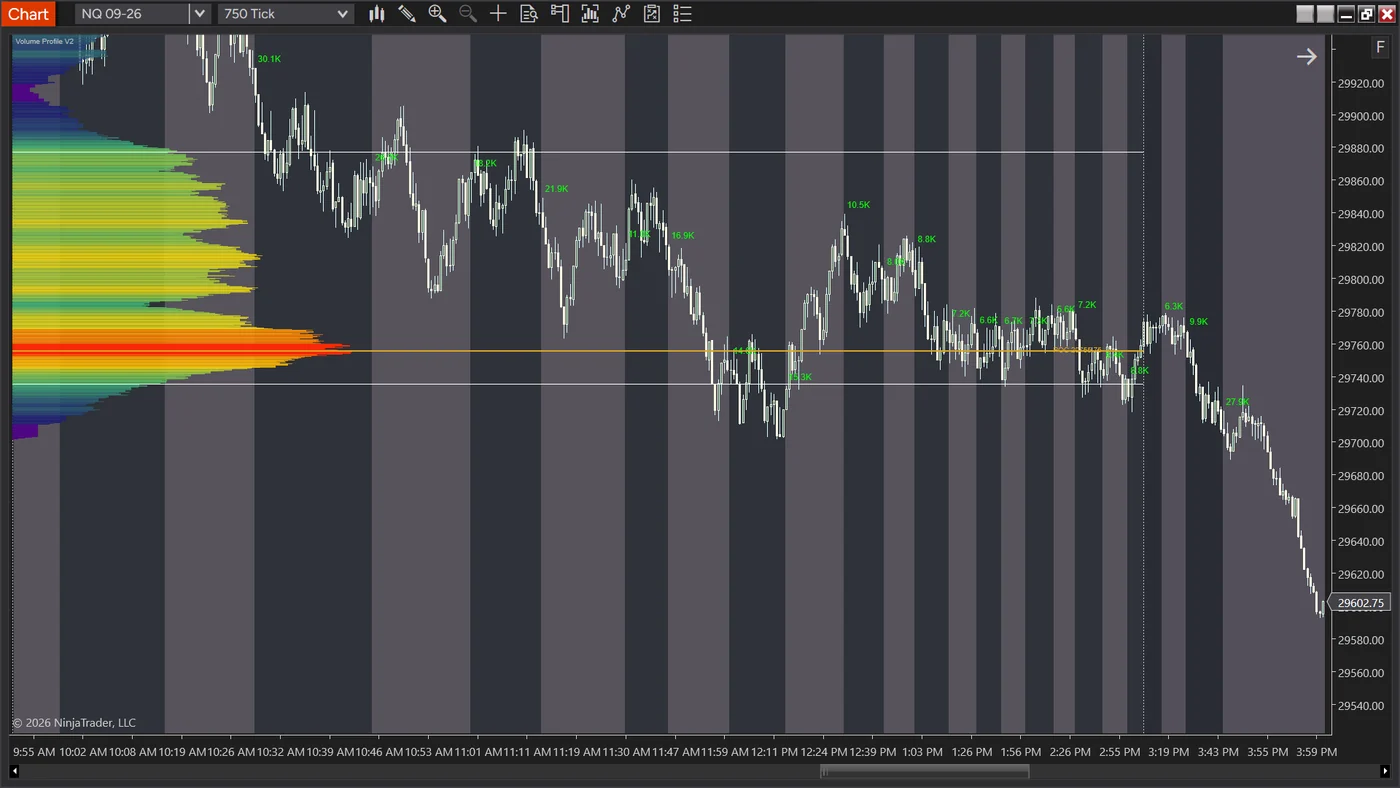
Task: Open the 750 Tick interval dropdown
Action: coord(286,14)
